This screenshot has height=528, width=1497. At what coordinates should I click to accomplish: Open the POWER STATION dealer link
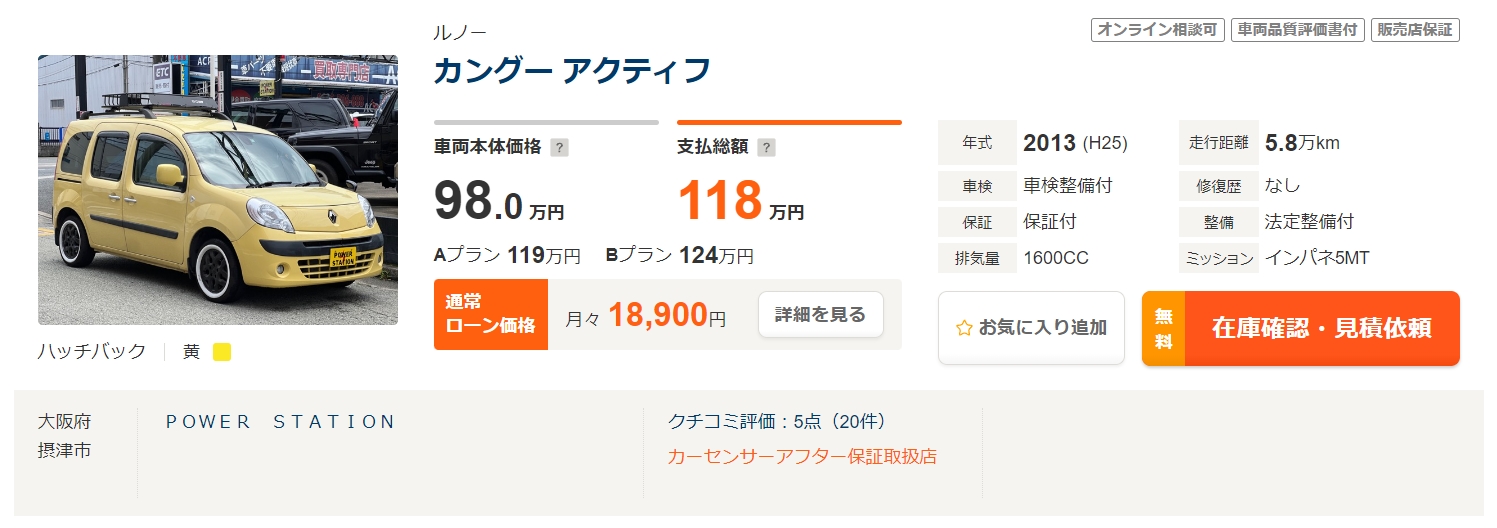[x=281, y=422]
